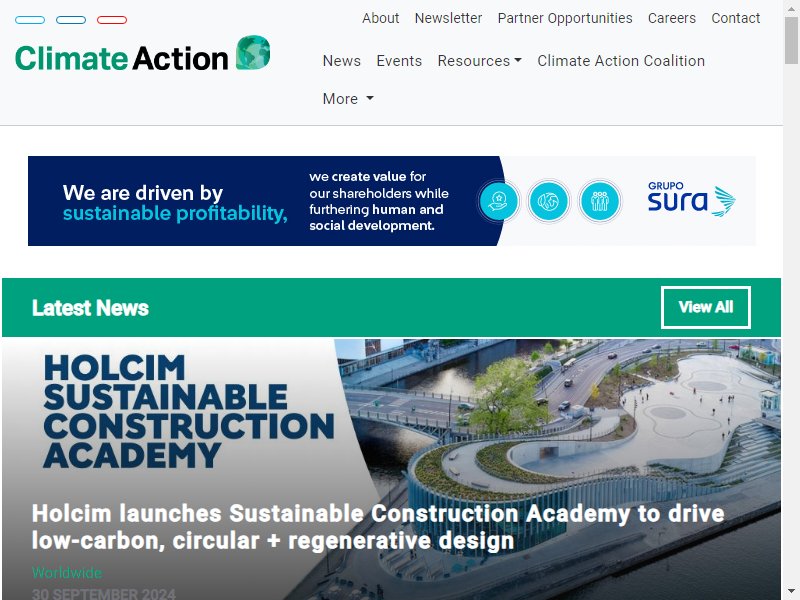This screenshot has height=600, width=800.
Task: Go to the Events page
Action: tap(399, 61)
